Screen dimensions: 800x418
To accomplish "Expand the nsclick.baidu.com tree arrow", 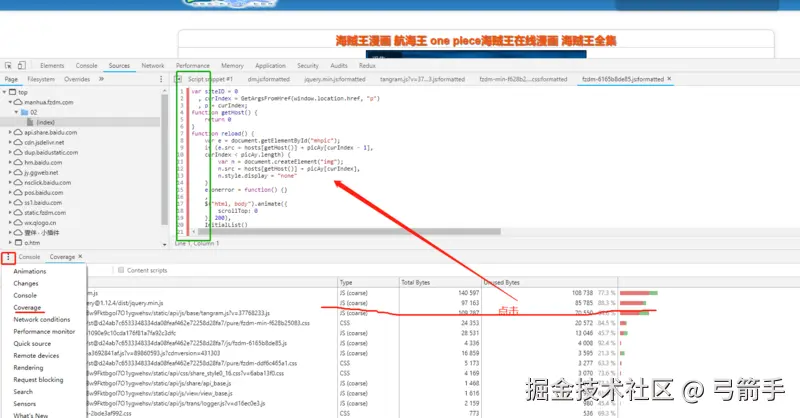I will [10, 182].
